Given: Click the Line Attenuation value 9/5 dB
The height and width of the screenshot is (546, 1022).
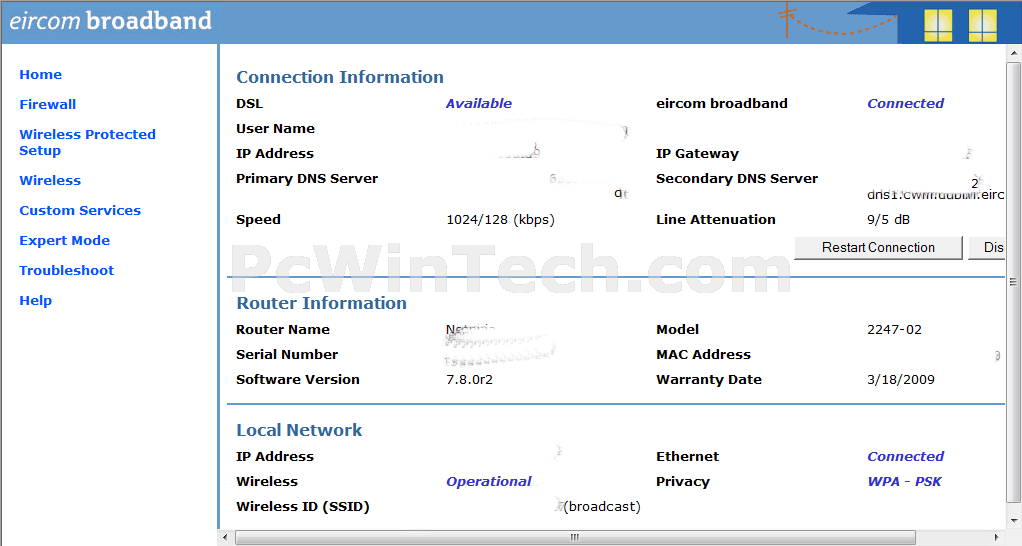Looking at the screenshot, I should coord(888,220).
